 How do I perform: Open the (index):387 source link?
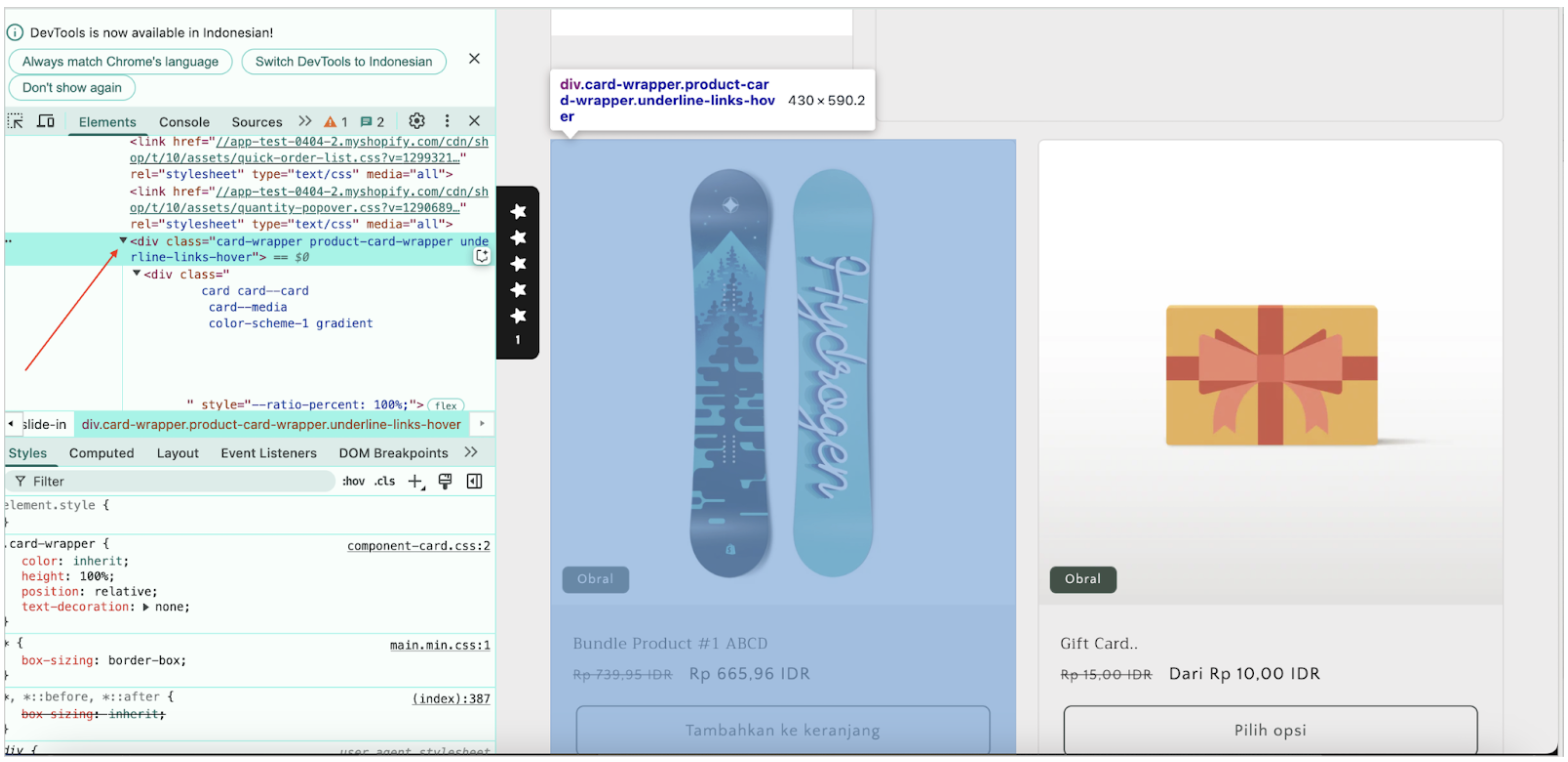pyautogui.click(x=451, y=699)
